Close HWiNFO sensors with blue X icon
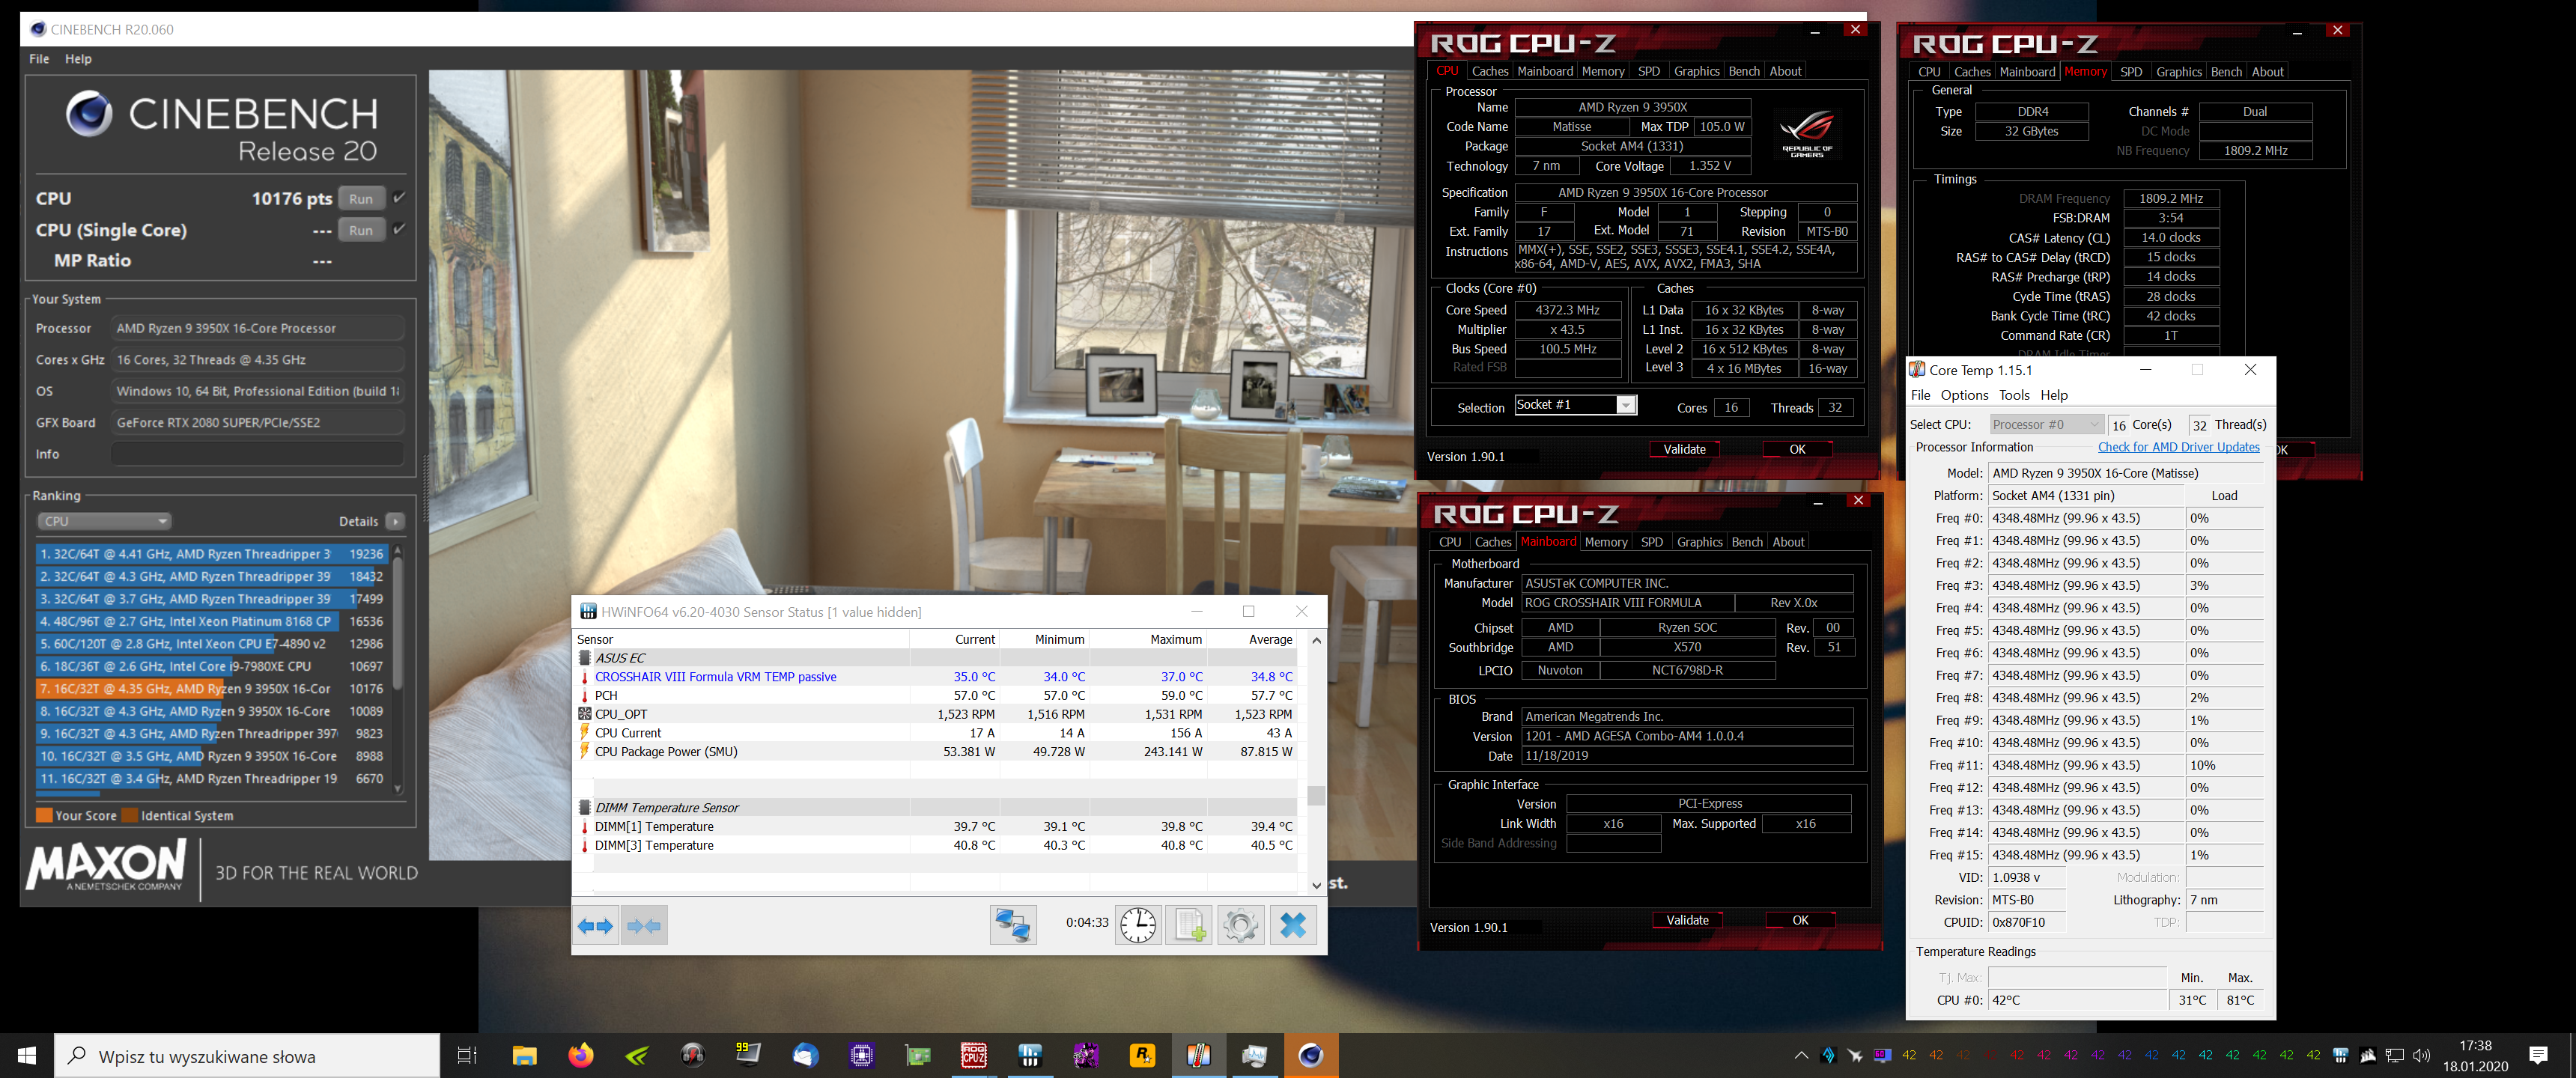Screen dimensions: 2576x1078 pyautogui.click(x=1293, y=925)
